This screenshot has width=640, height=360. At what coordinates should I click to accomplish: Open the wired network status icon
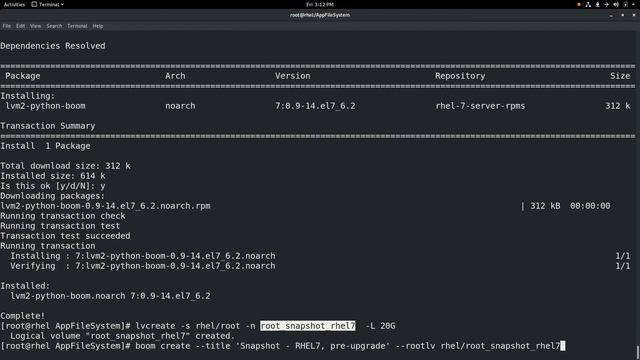coord(588,4)
